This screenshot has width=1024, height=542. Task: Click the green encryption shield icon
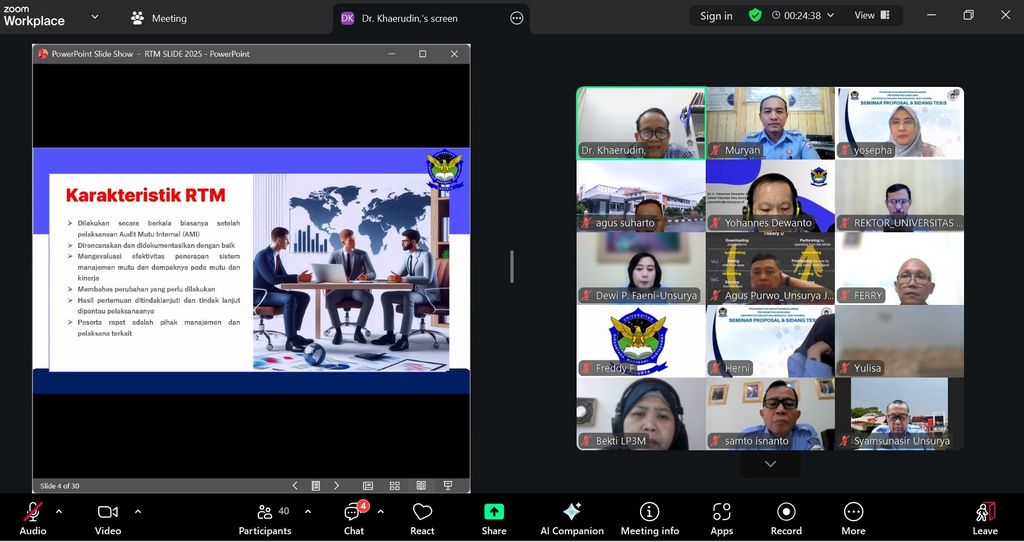[755, 16]
